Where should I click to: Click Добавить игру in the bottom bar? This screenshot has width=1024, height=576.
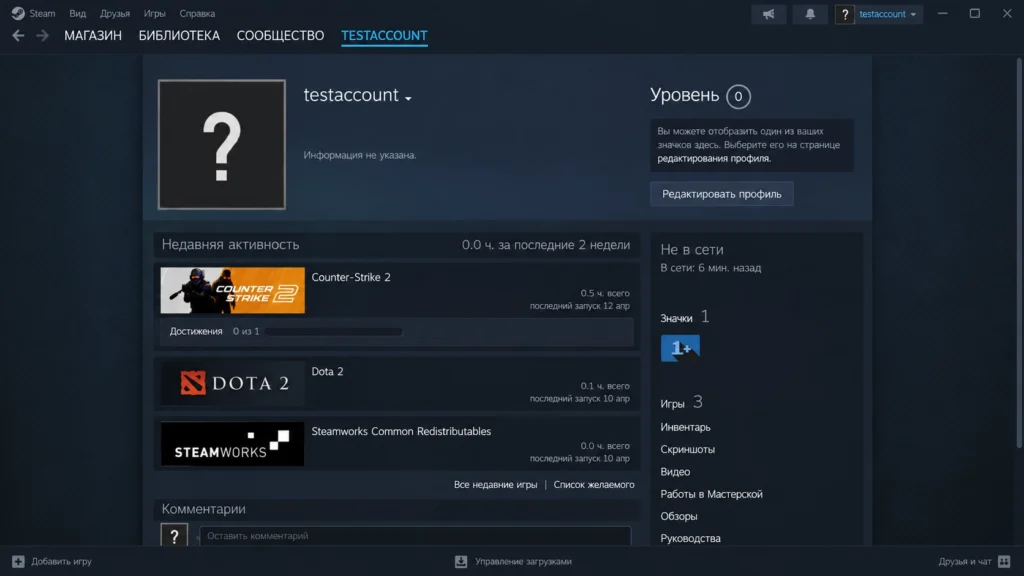point(61,562)
